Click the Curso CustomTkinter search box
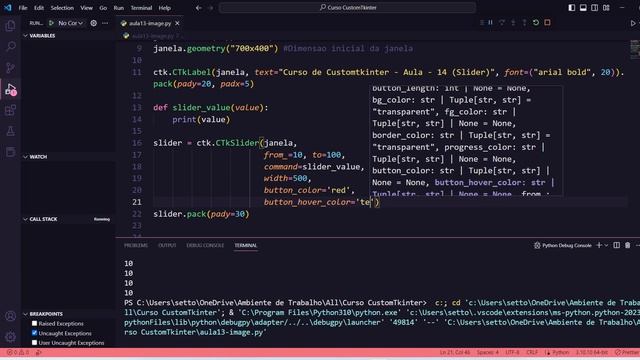Viewport: 640px width, 360px height. point(347,7)
